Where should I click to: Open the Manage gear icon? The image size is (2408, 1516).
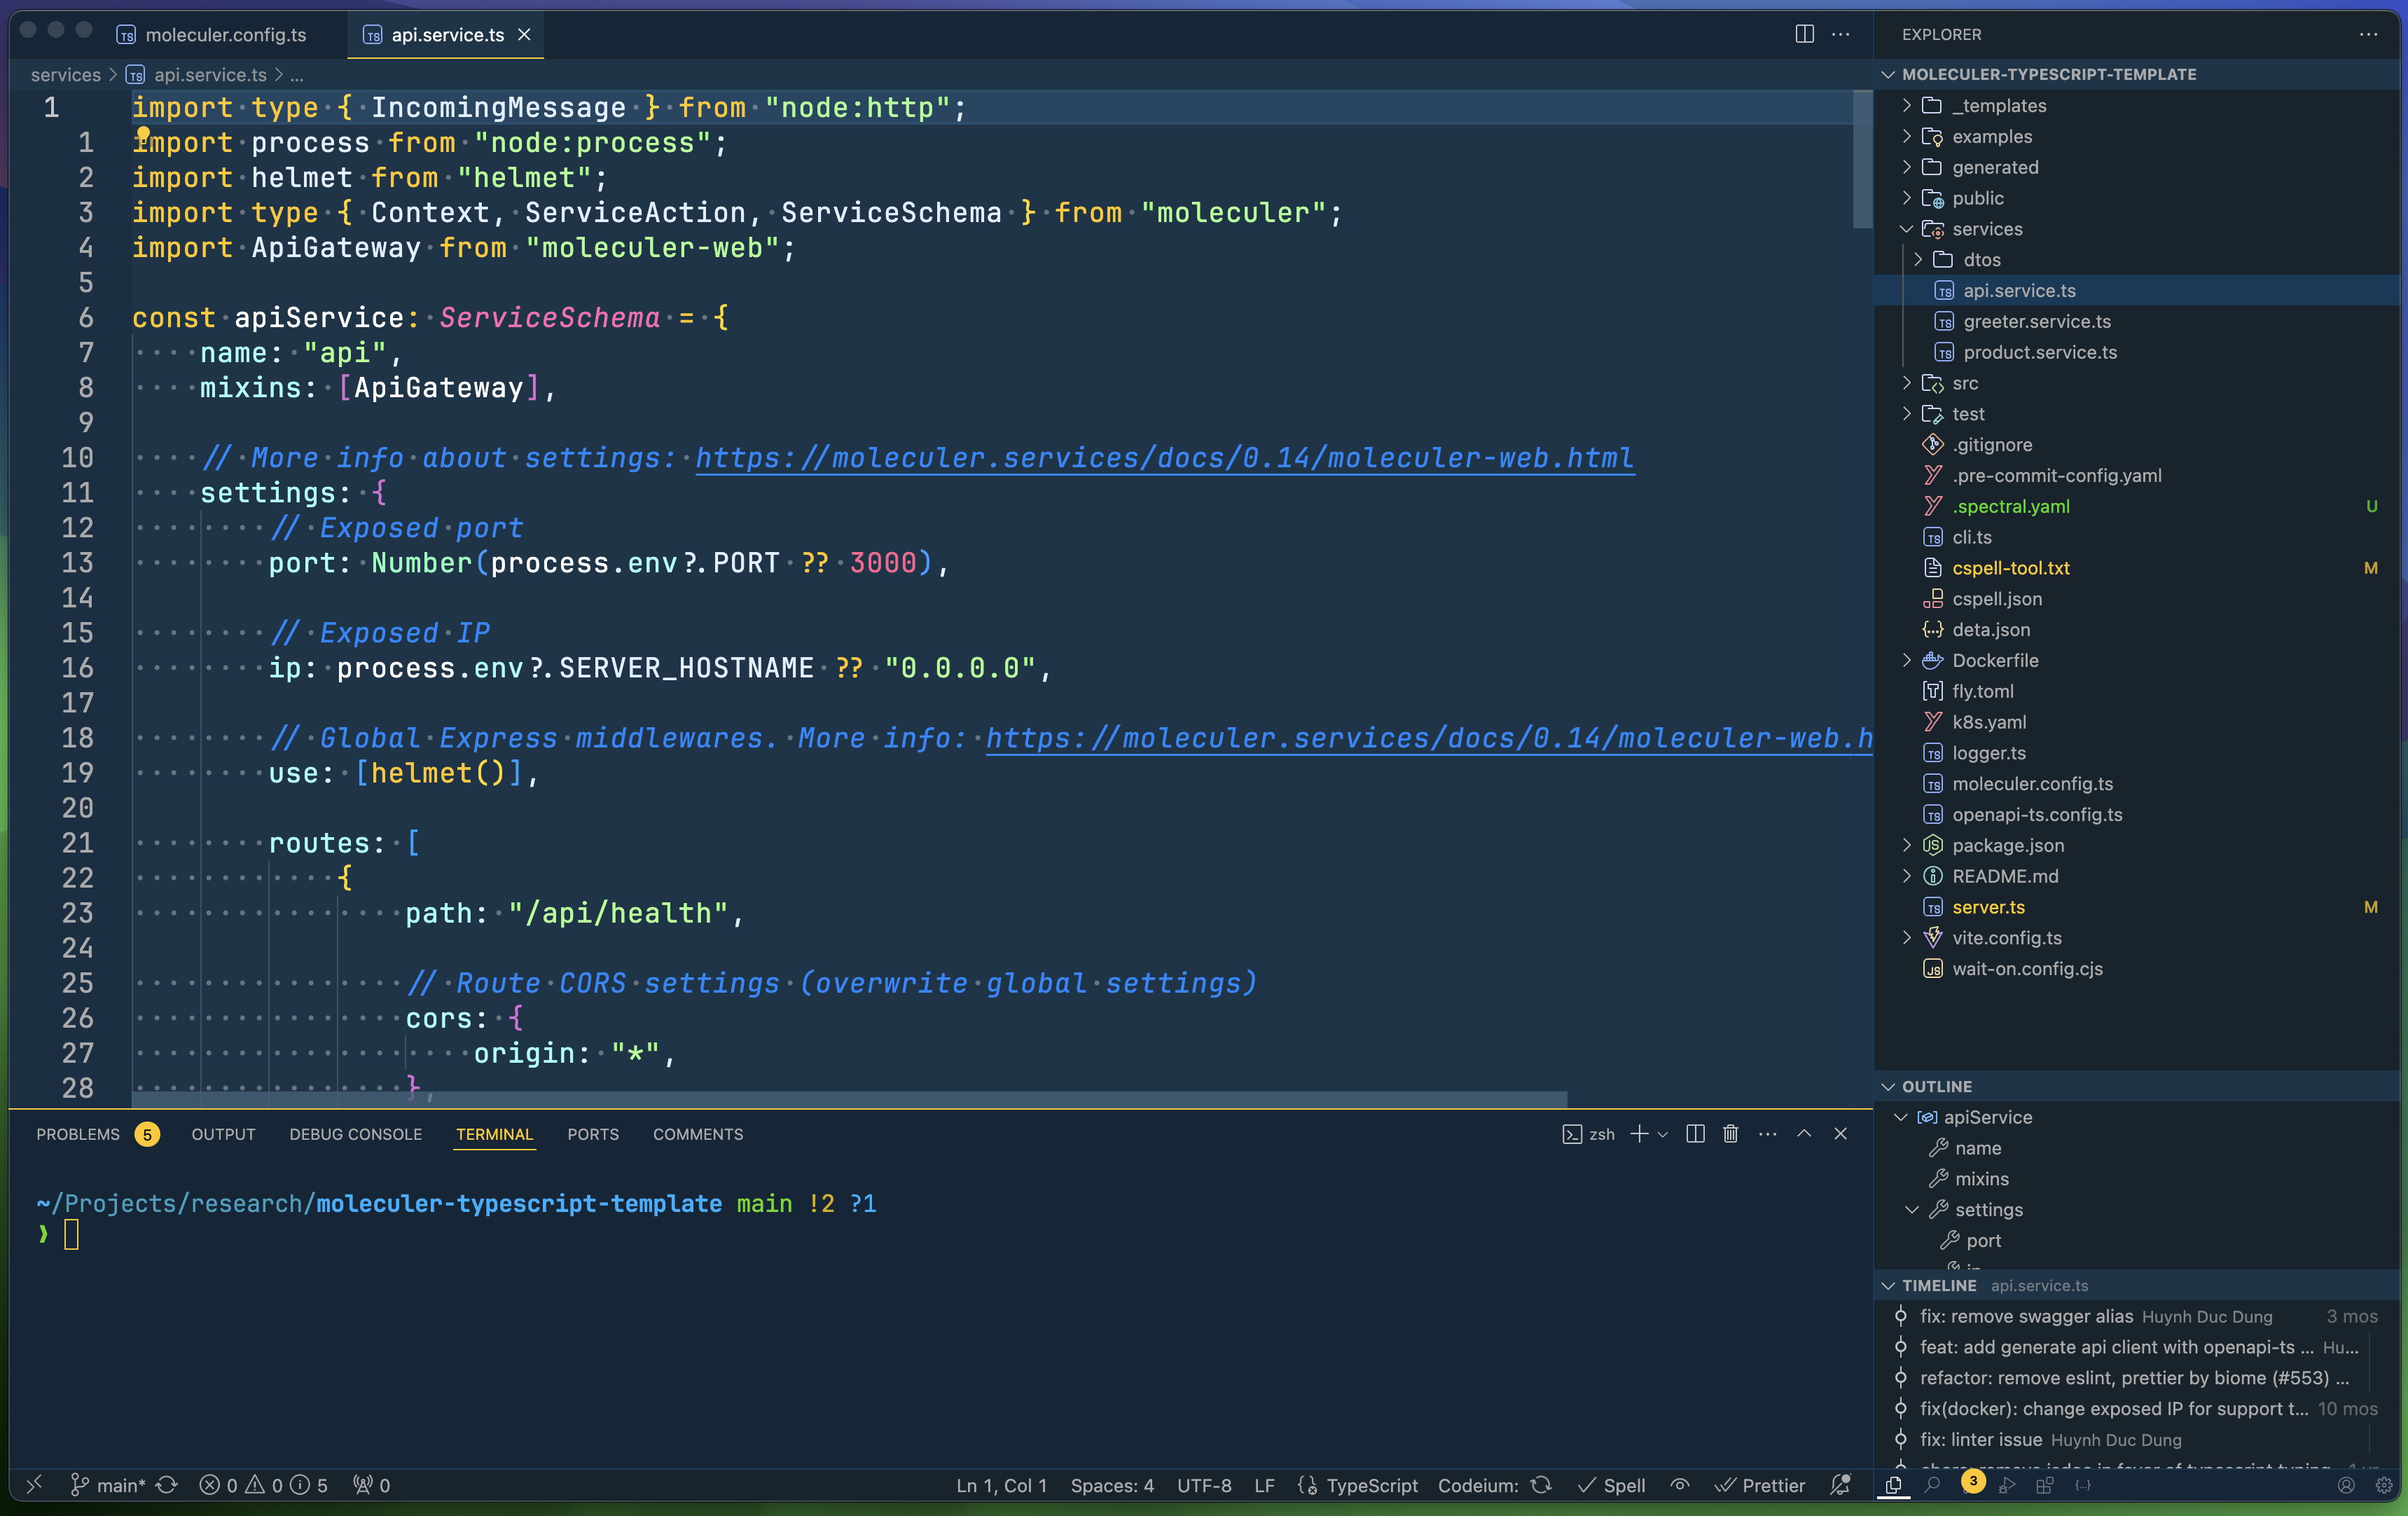click(2384, 1485)
